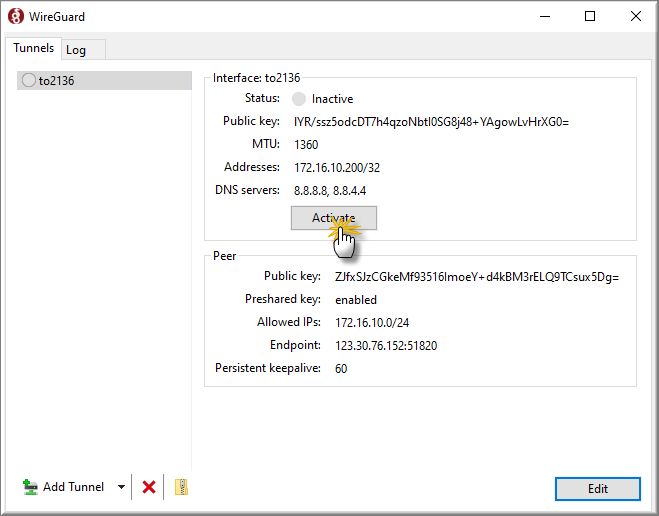659x516 pixels.
Task: Switch to the Log tab
Action: [x=76, y=50]
